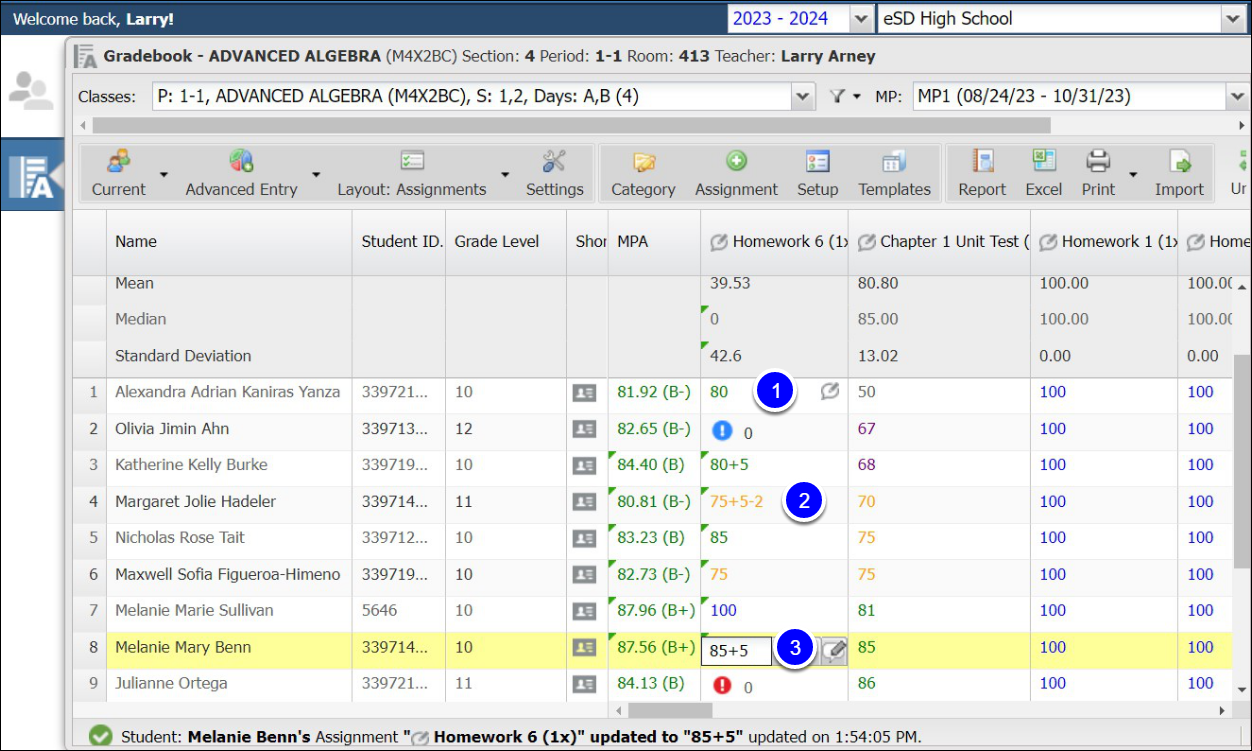1252x751 pixels.
Task: Open the Setup tool
Action: coord(817,173)
